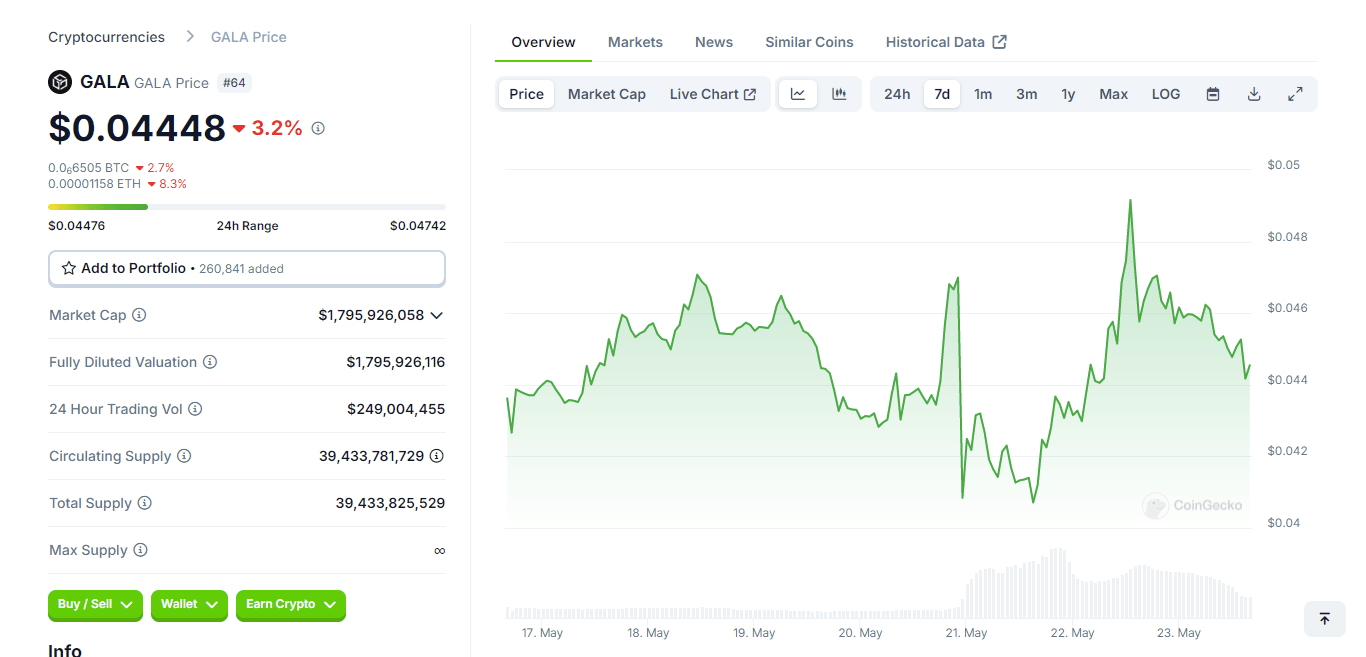Click the star icon in Add to Portfolio
Viewport: 1366px width, 657px height.
tap(69, 268)
